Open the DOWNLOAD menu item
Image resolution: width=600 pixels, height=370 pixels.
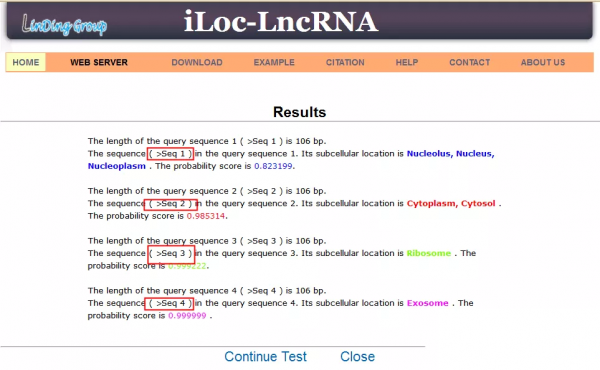coord(197,62)
